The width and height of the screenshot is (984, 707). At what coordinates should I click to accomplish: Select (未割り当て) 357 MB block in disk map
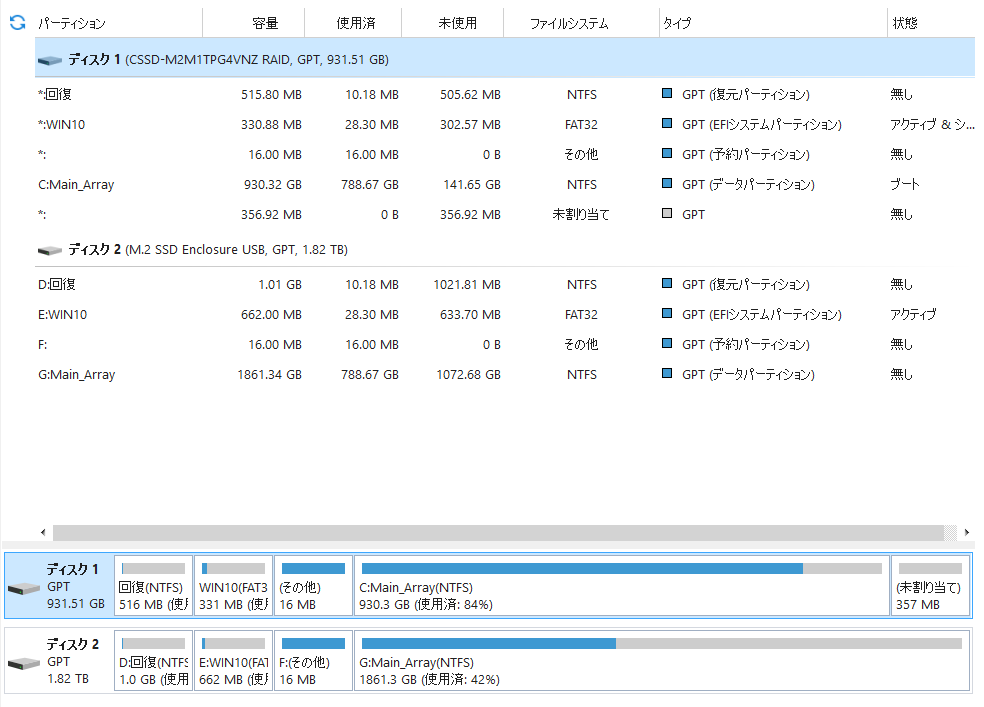(931, 586)
